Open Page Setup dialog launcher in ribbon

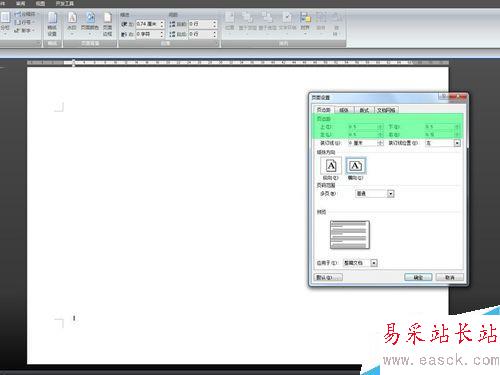point(38,43)
